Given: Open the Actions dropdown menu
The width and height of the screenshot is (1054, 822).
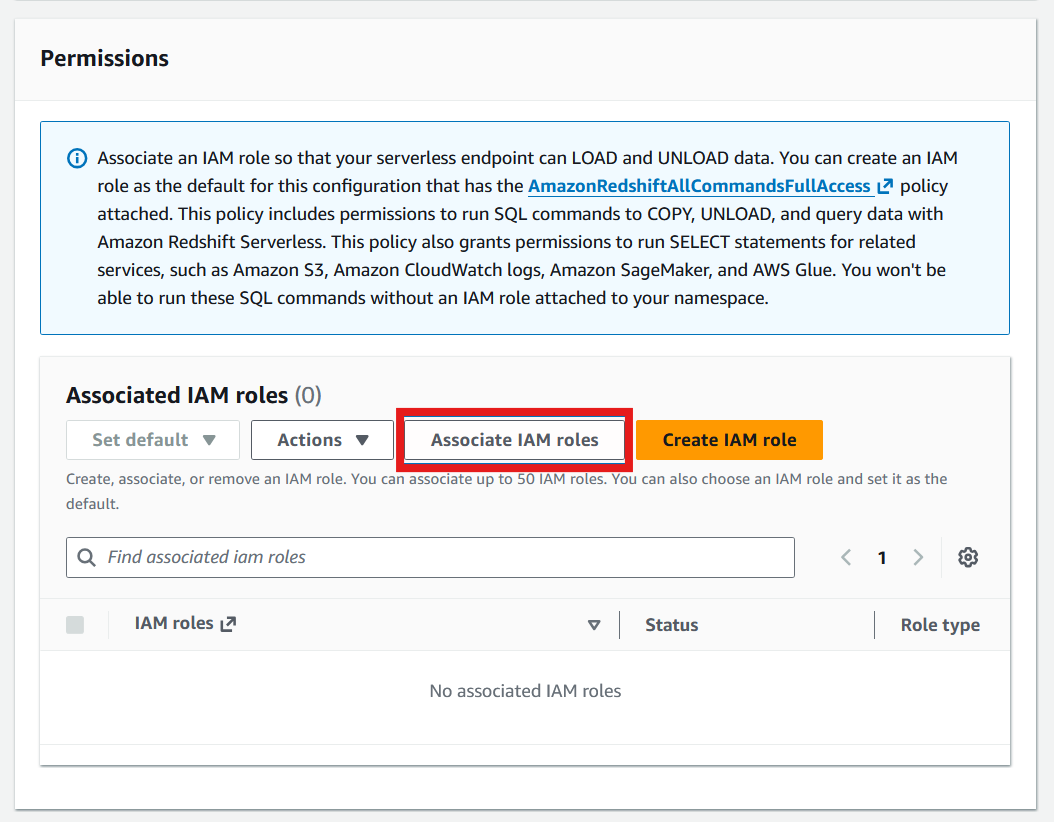Looking at the screenshot, I should click(322, 440).
